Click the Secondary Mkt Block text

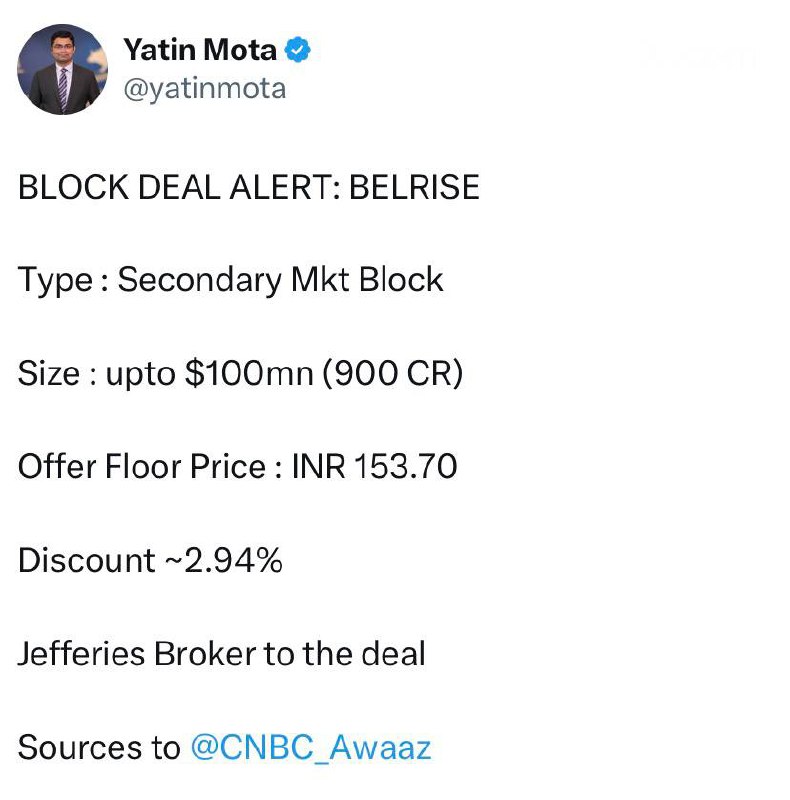click(x=280, y=280)
